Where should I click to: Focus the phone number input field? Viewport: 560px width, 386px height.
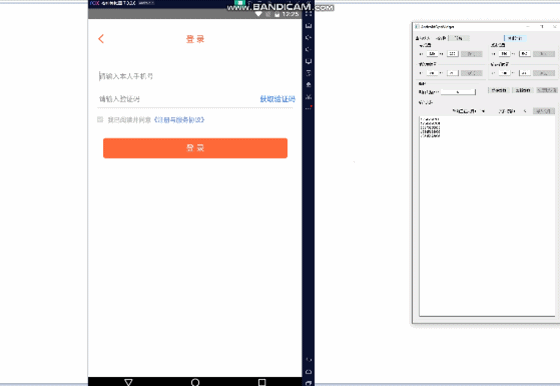pyautogui.click(x=195, y=76)
